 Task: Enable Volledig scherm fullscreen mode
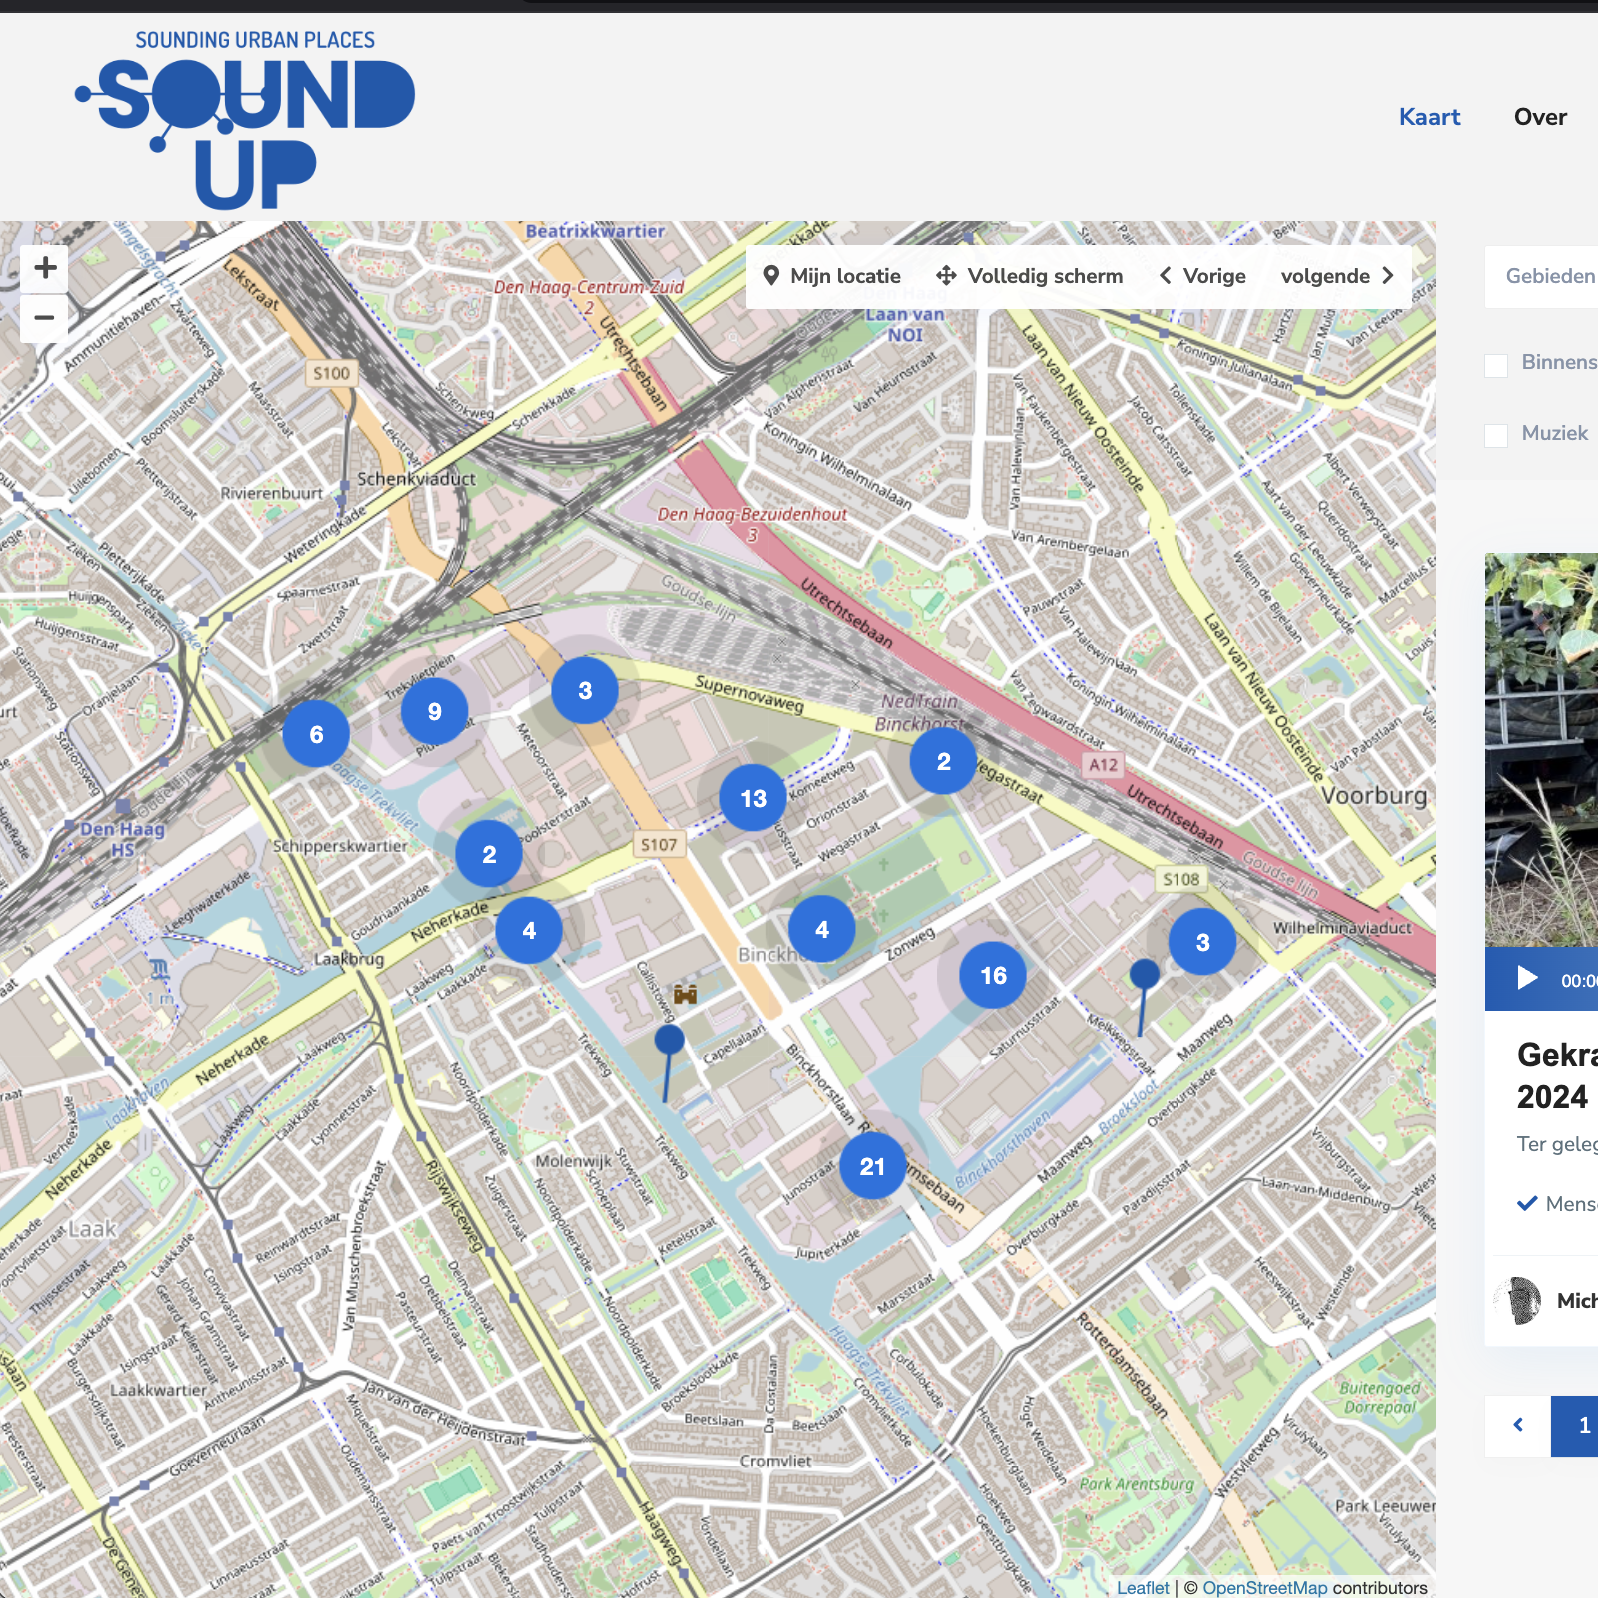click(1030, 276)
